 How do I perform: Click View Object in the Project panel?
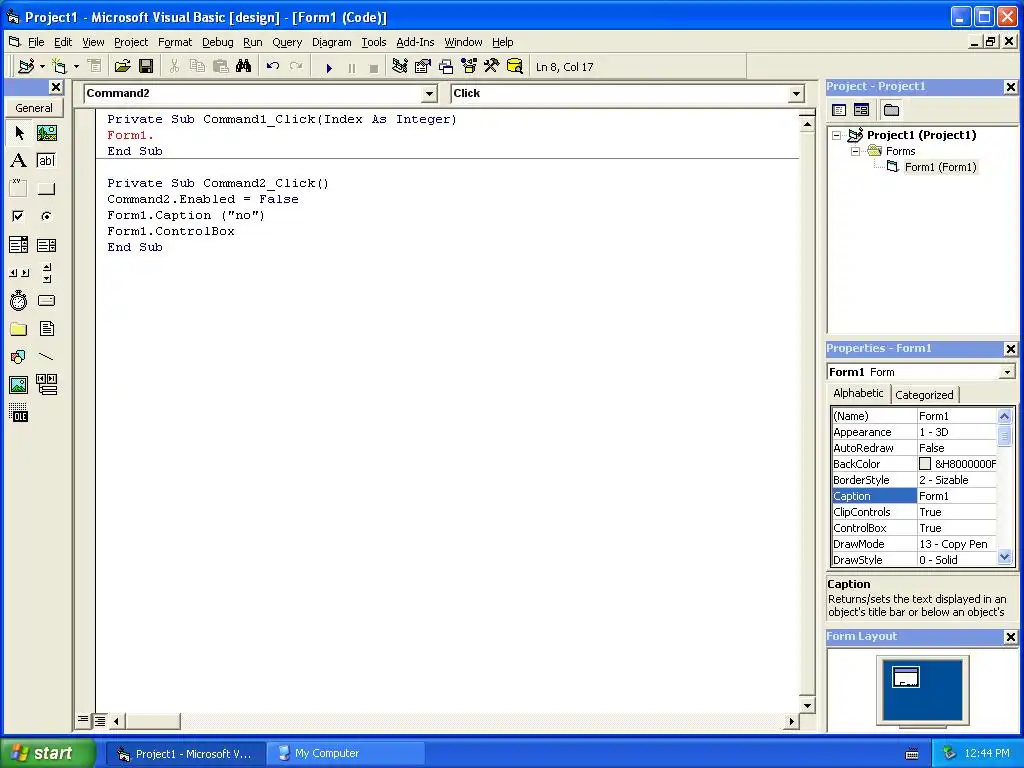(861, 110)
